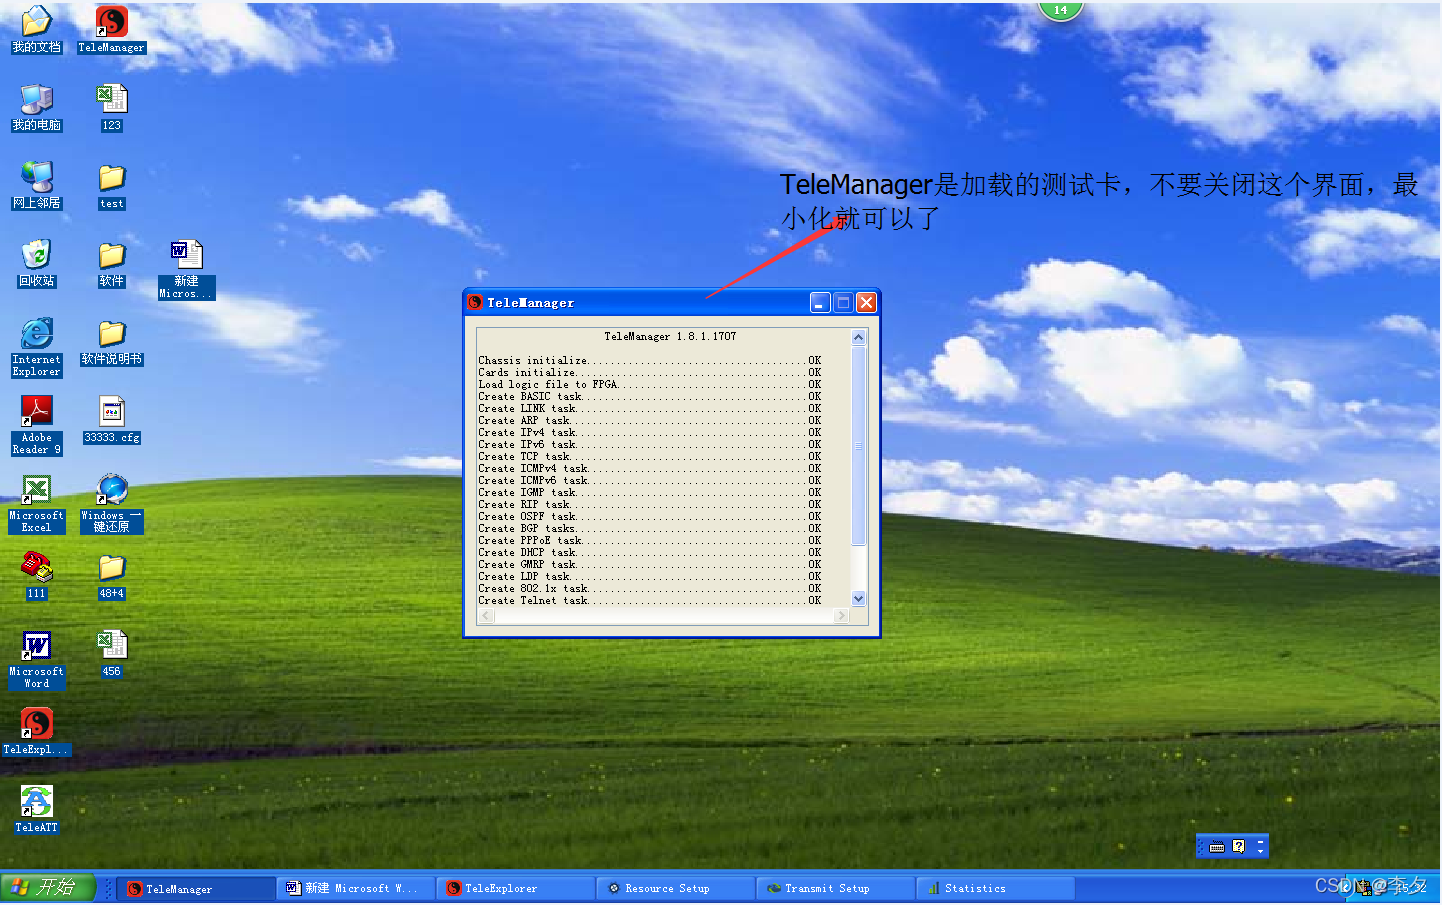Click horizontal scroll left arrow in log

point(486,616)
